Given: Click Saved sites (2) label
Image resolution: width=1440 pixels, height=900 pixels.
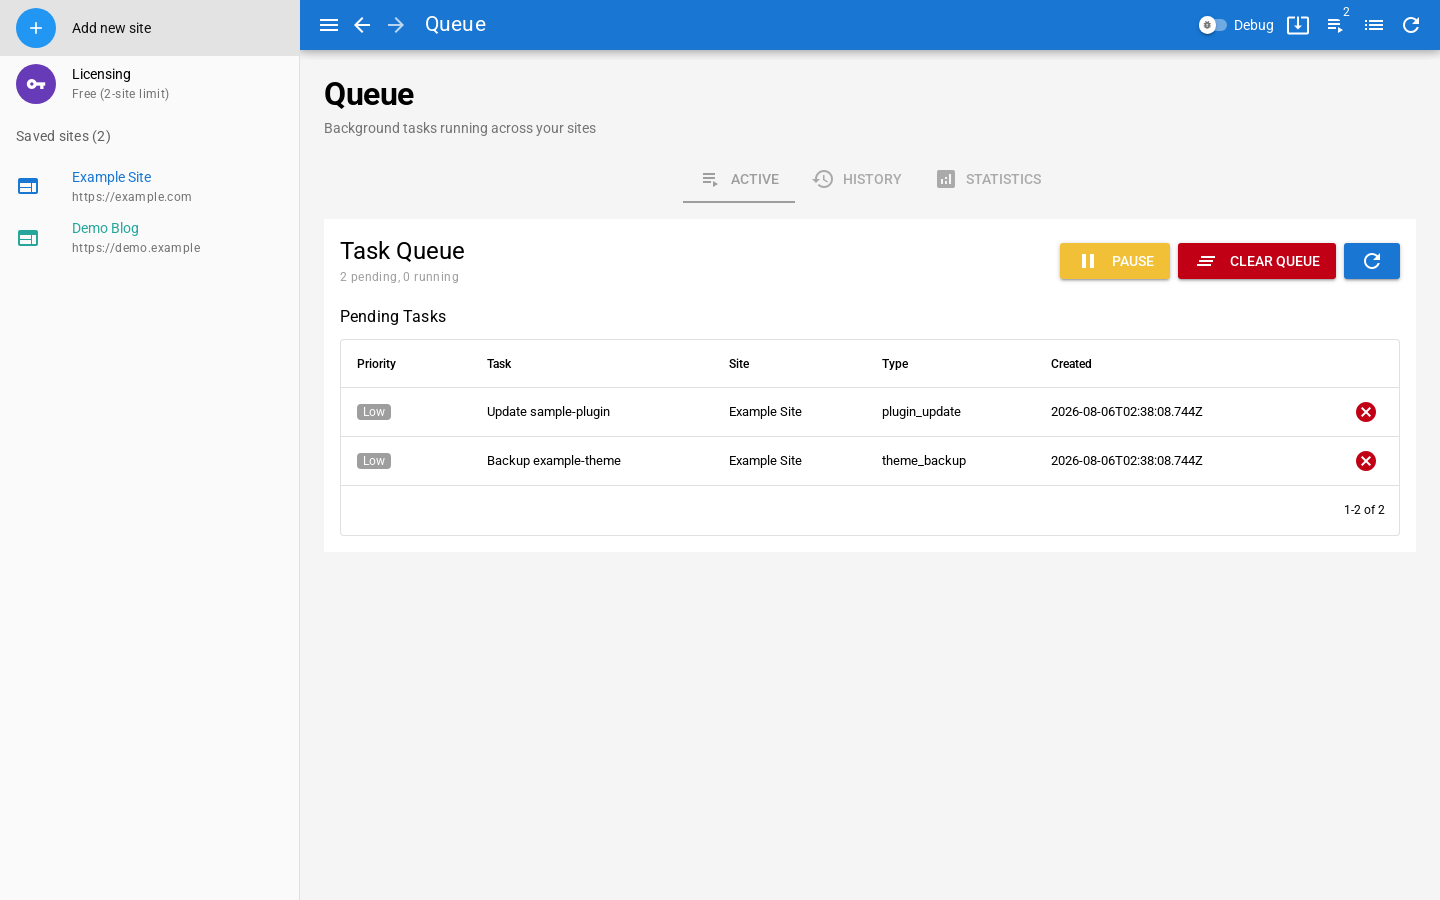Looking at the screenshot, I should [63, 136].
